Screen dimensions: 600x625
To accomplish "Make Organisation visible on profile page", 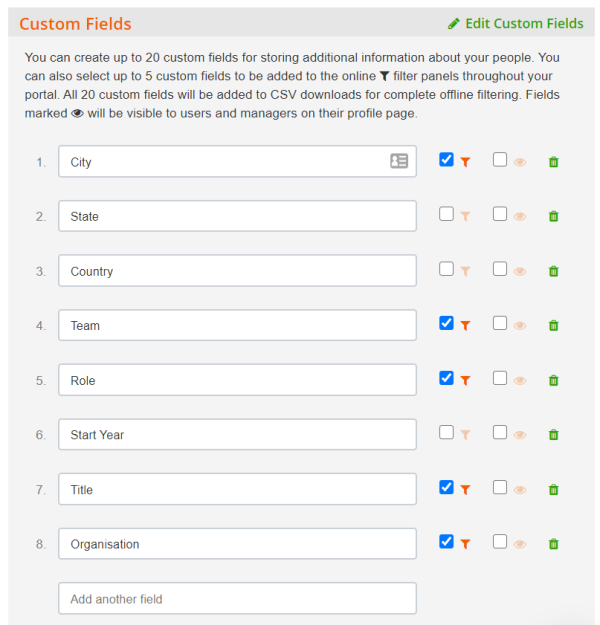I will [500, 542].
